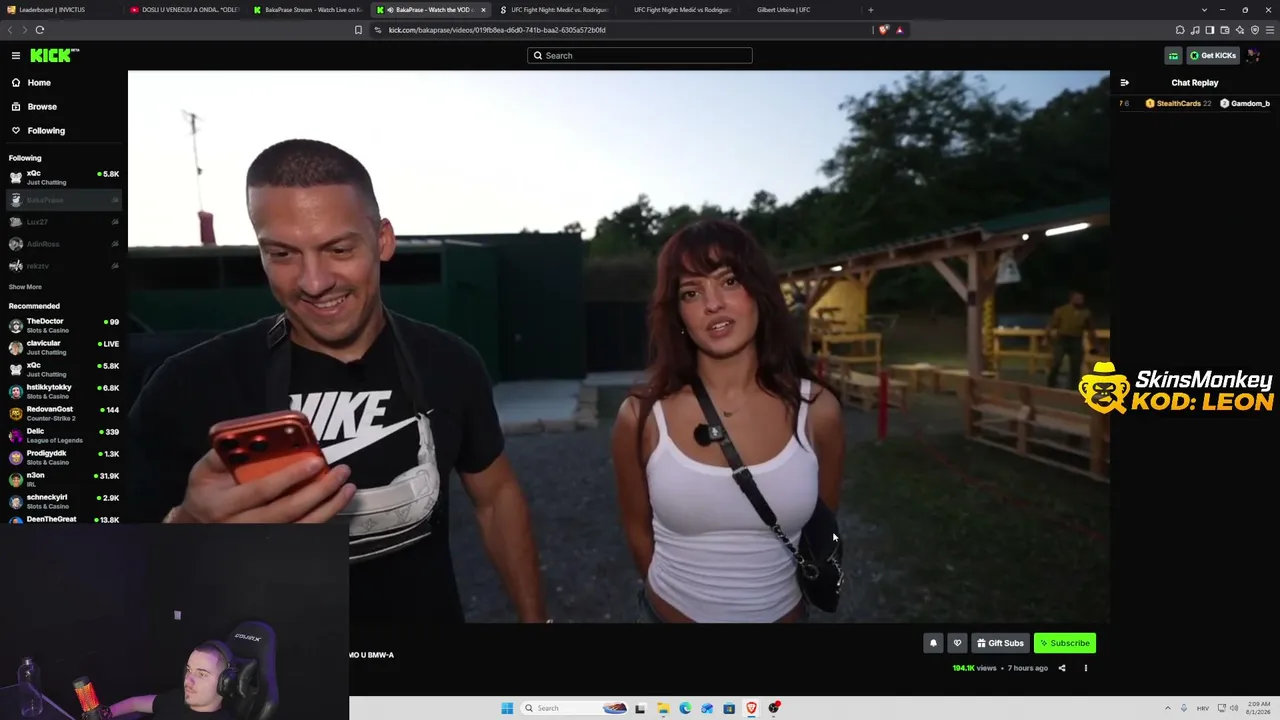The width and height of the screenshot is (1280, 720).
Task: Bookmark this page
Action: (x=358, y=30)
